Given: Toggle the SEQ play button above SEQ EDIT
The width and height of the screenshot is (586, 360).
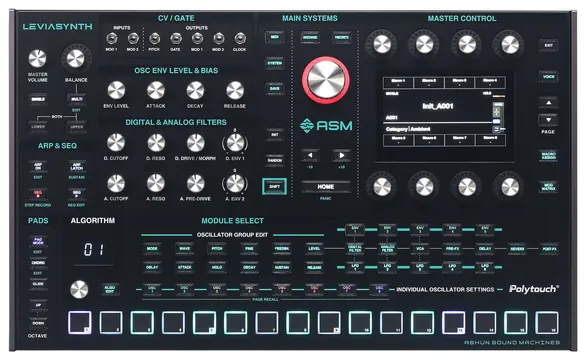Looking at the screenshot, I should (x=76, y=194).
